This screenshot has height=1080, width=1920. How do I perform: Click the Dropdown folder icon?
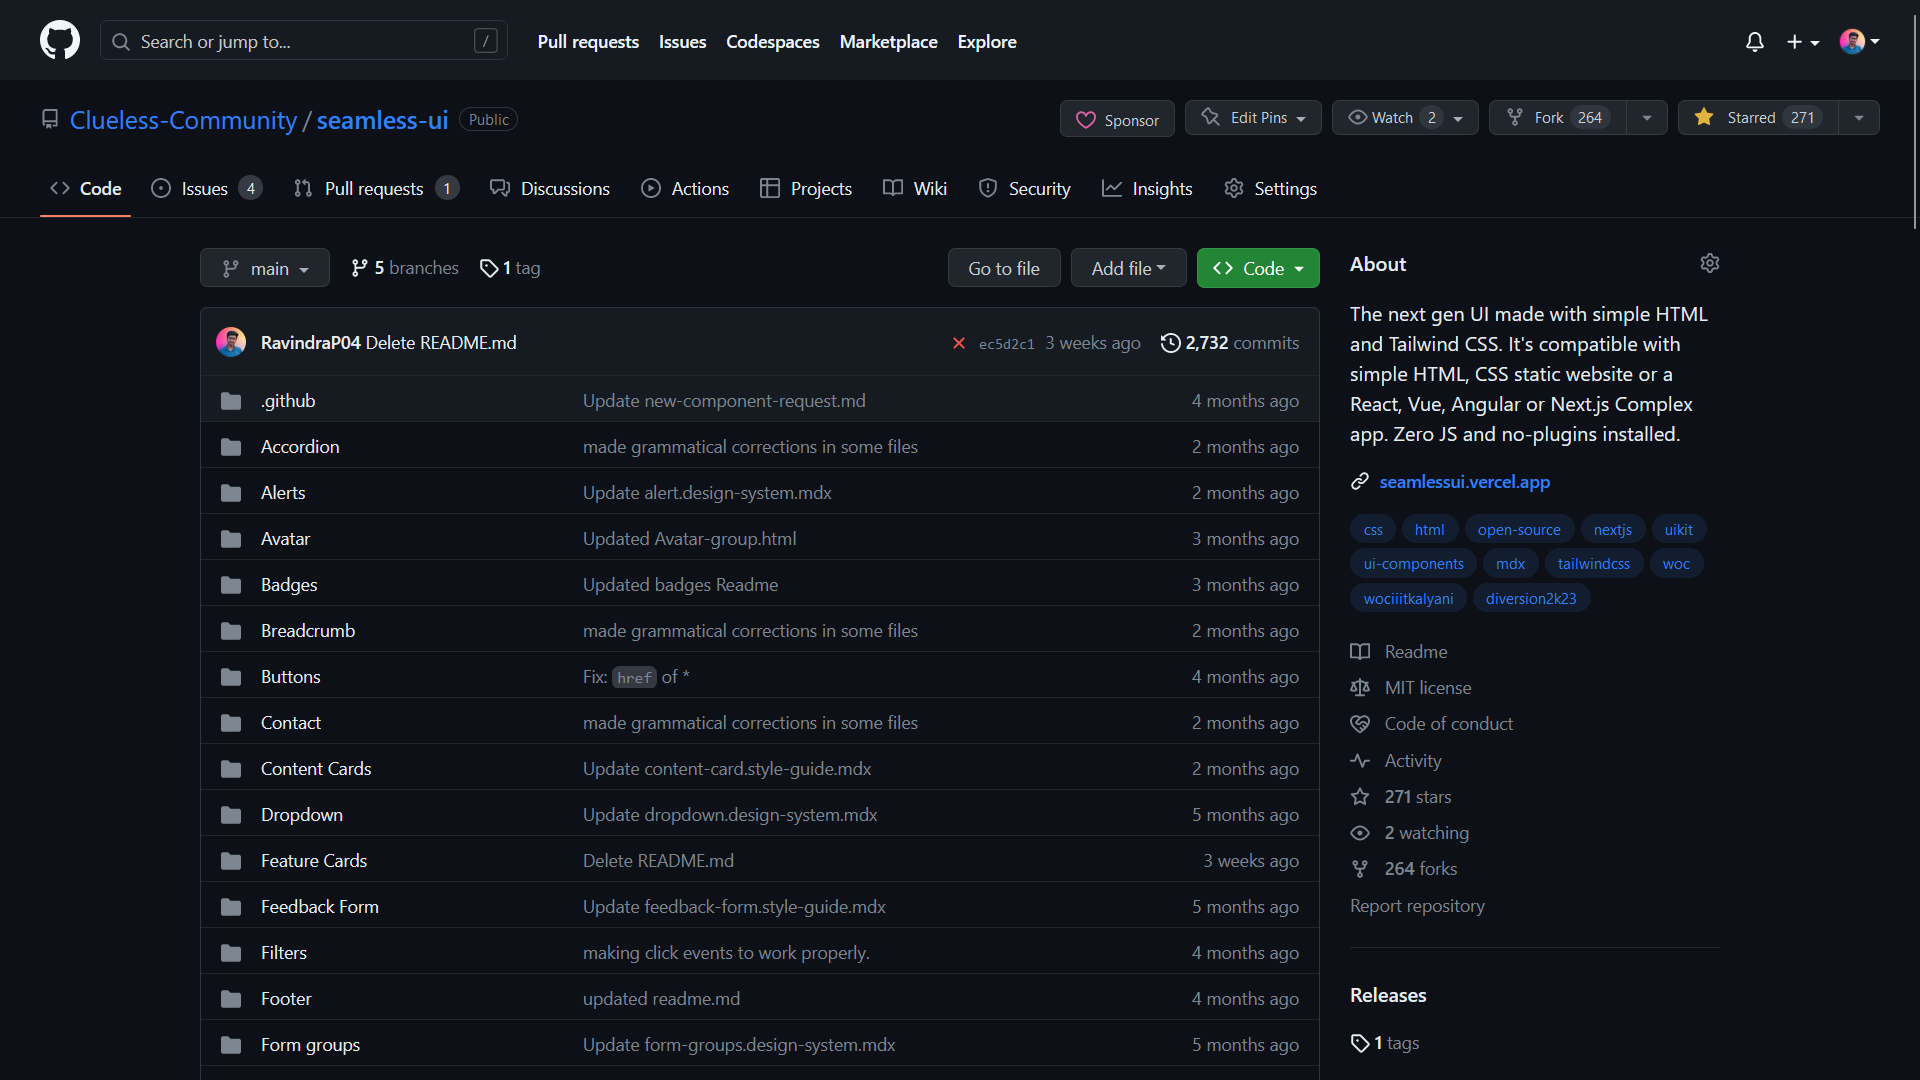(x=231, y=815)
